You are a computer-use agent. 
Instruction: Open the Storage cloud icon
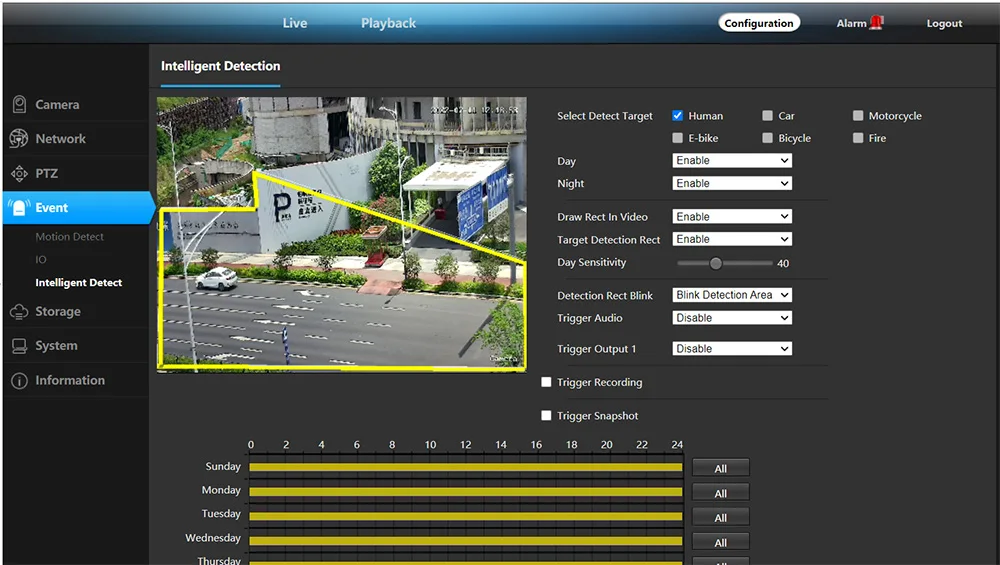pyautogui.click(x=19, y=312)
